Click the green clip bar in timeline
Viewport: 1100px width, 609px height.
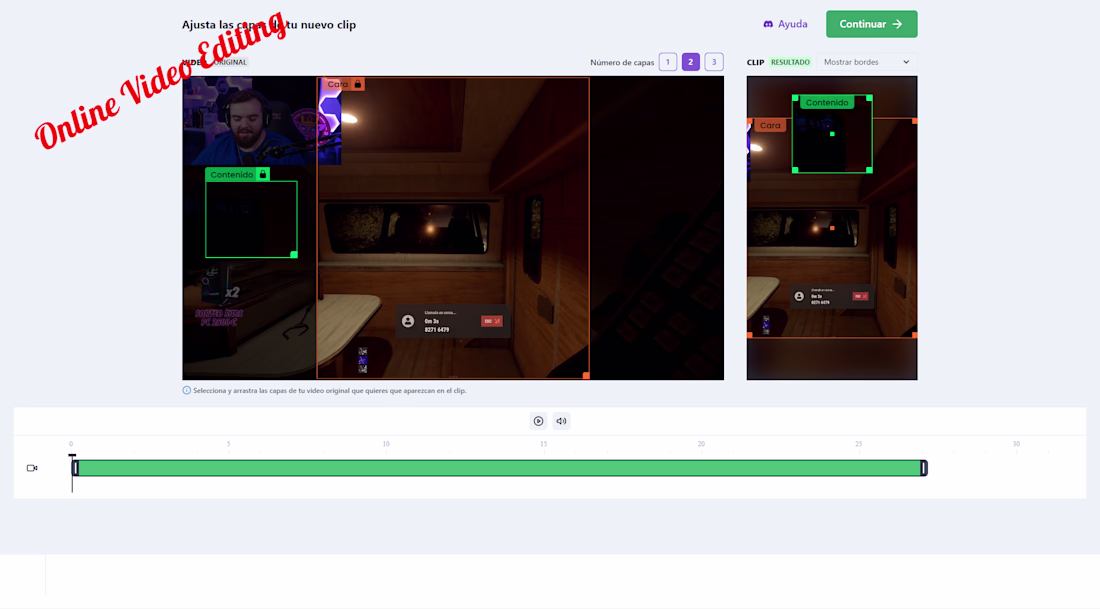499,468
